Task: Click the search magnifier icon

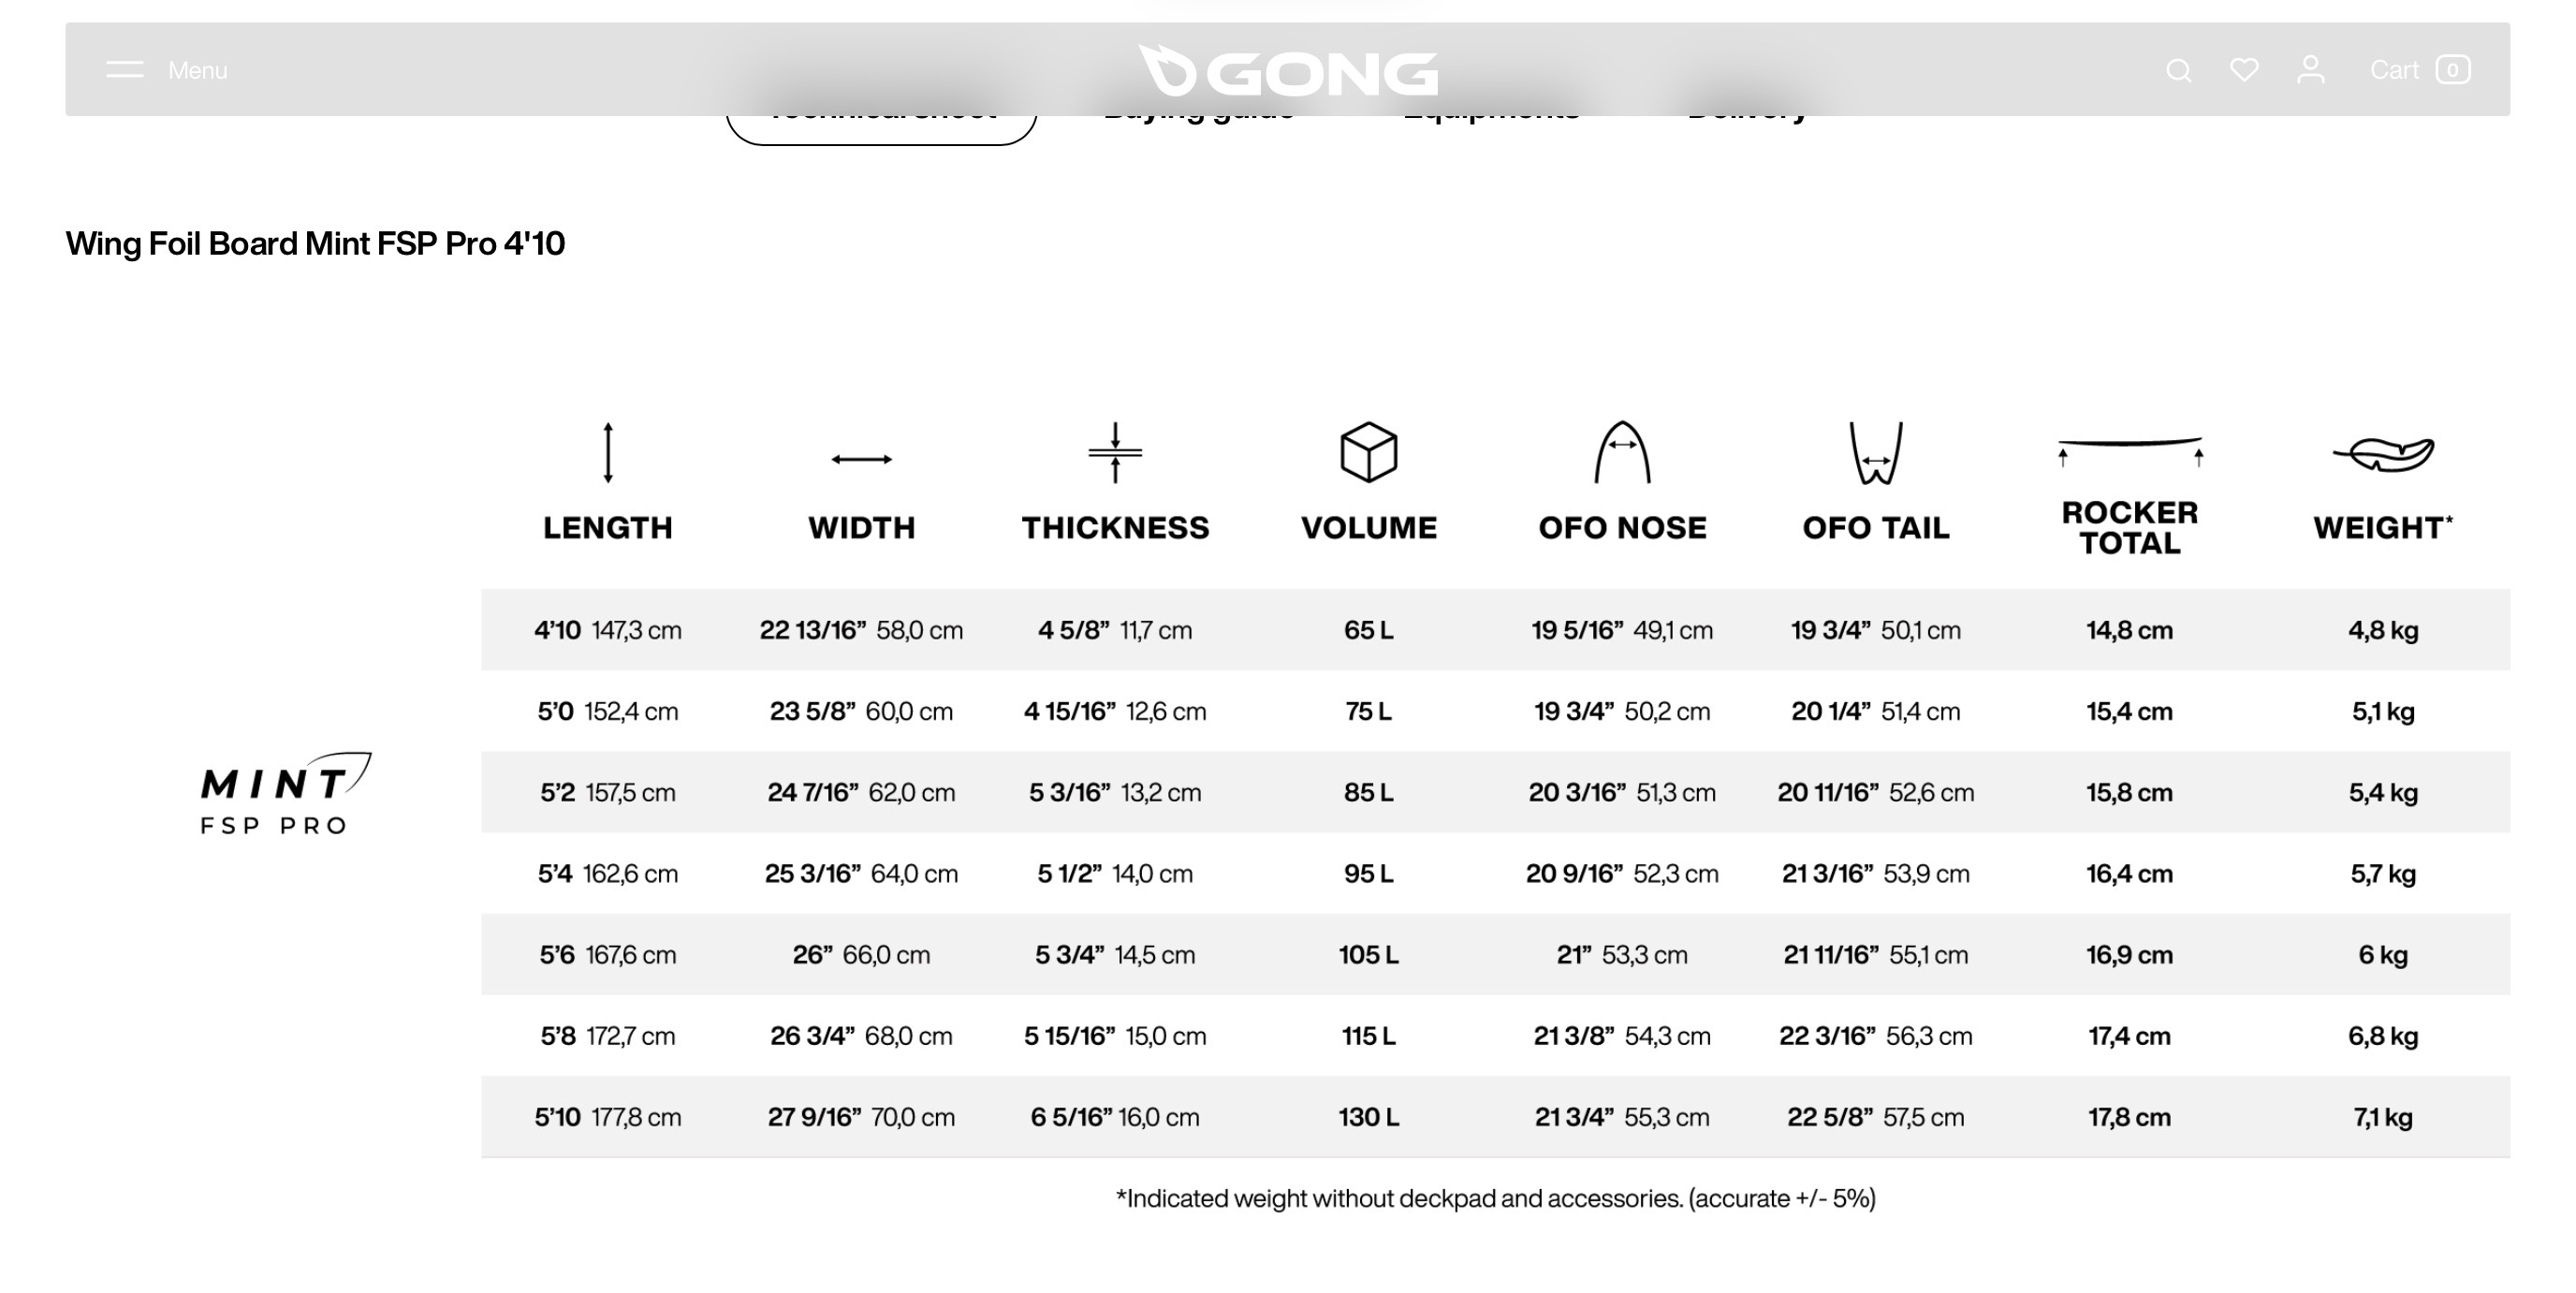Action: 2178,71
